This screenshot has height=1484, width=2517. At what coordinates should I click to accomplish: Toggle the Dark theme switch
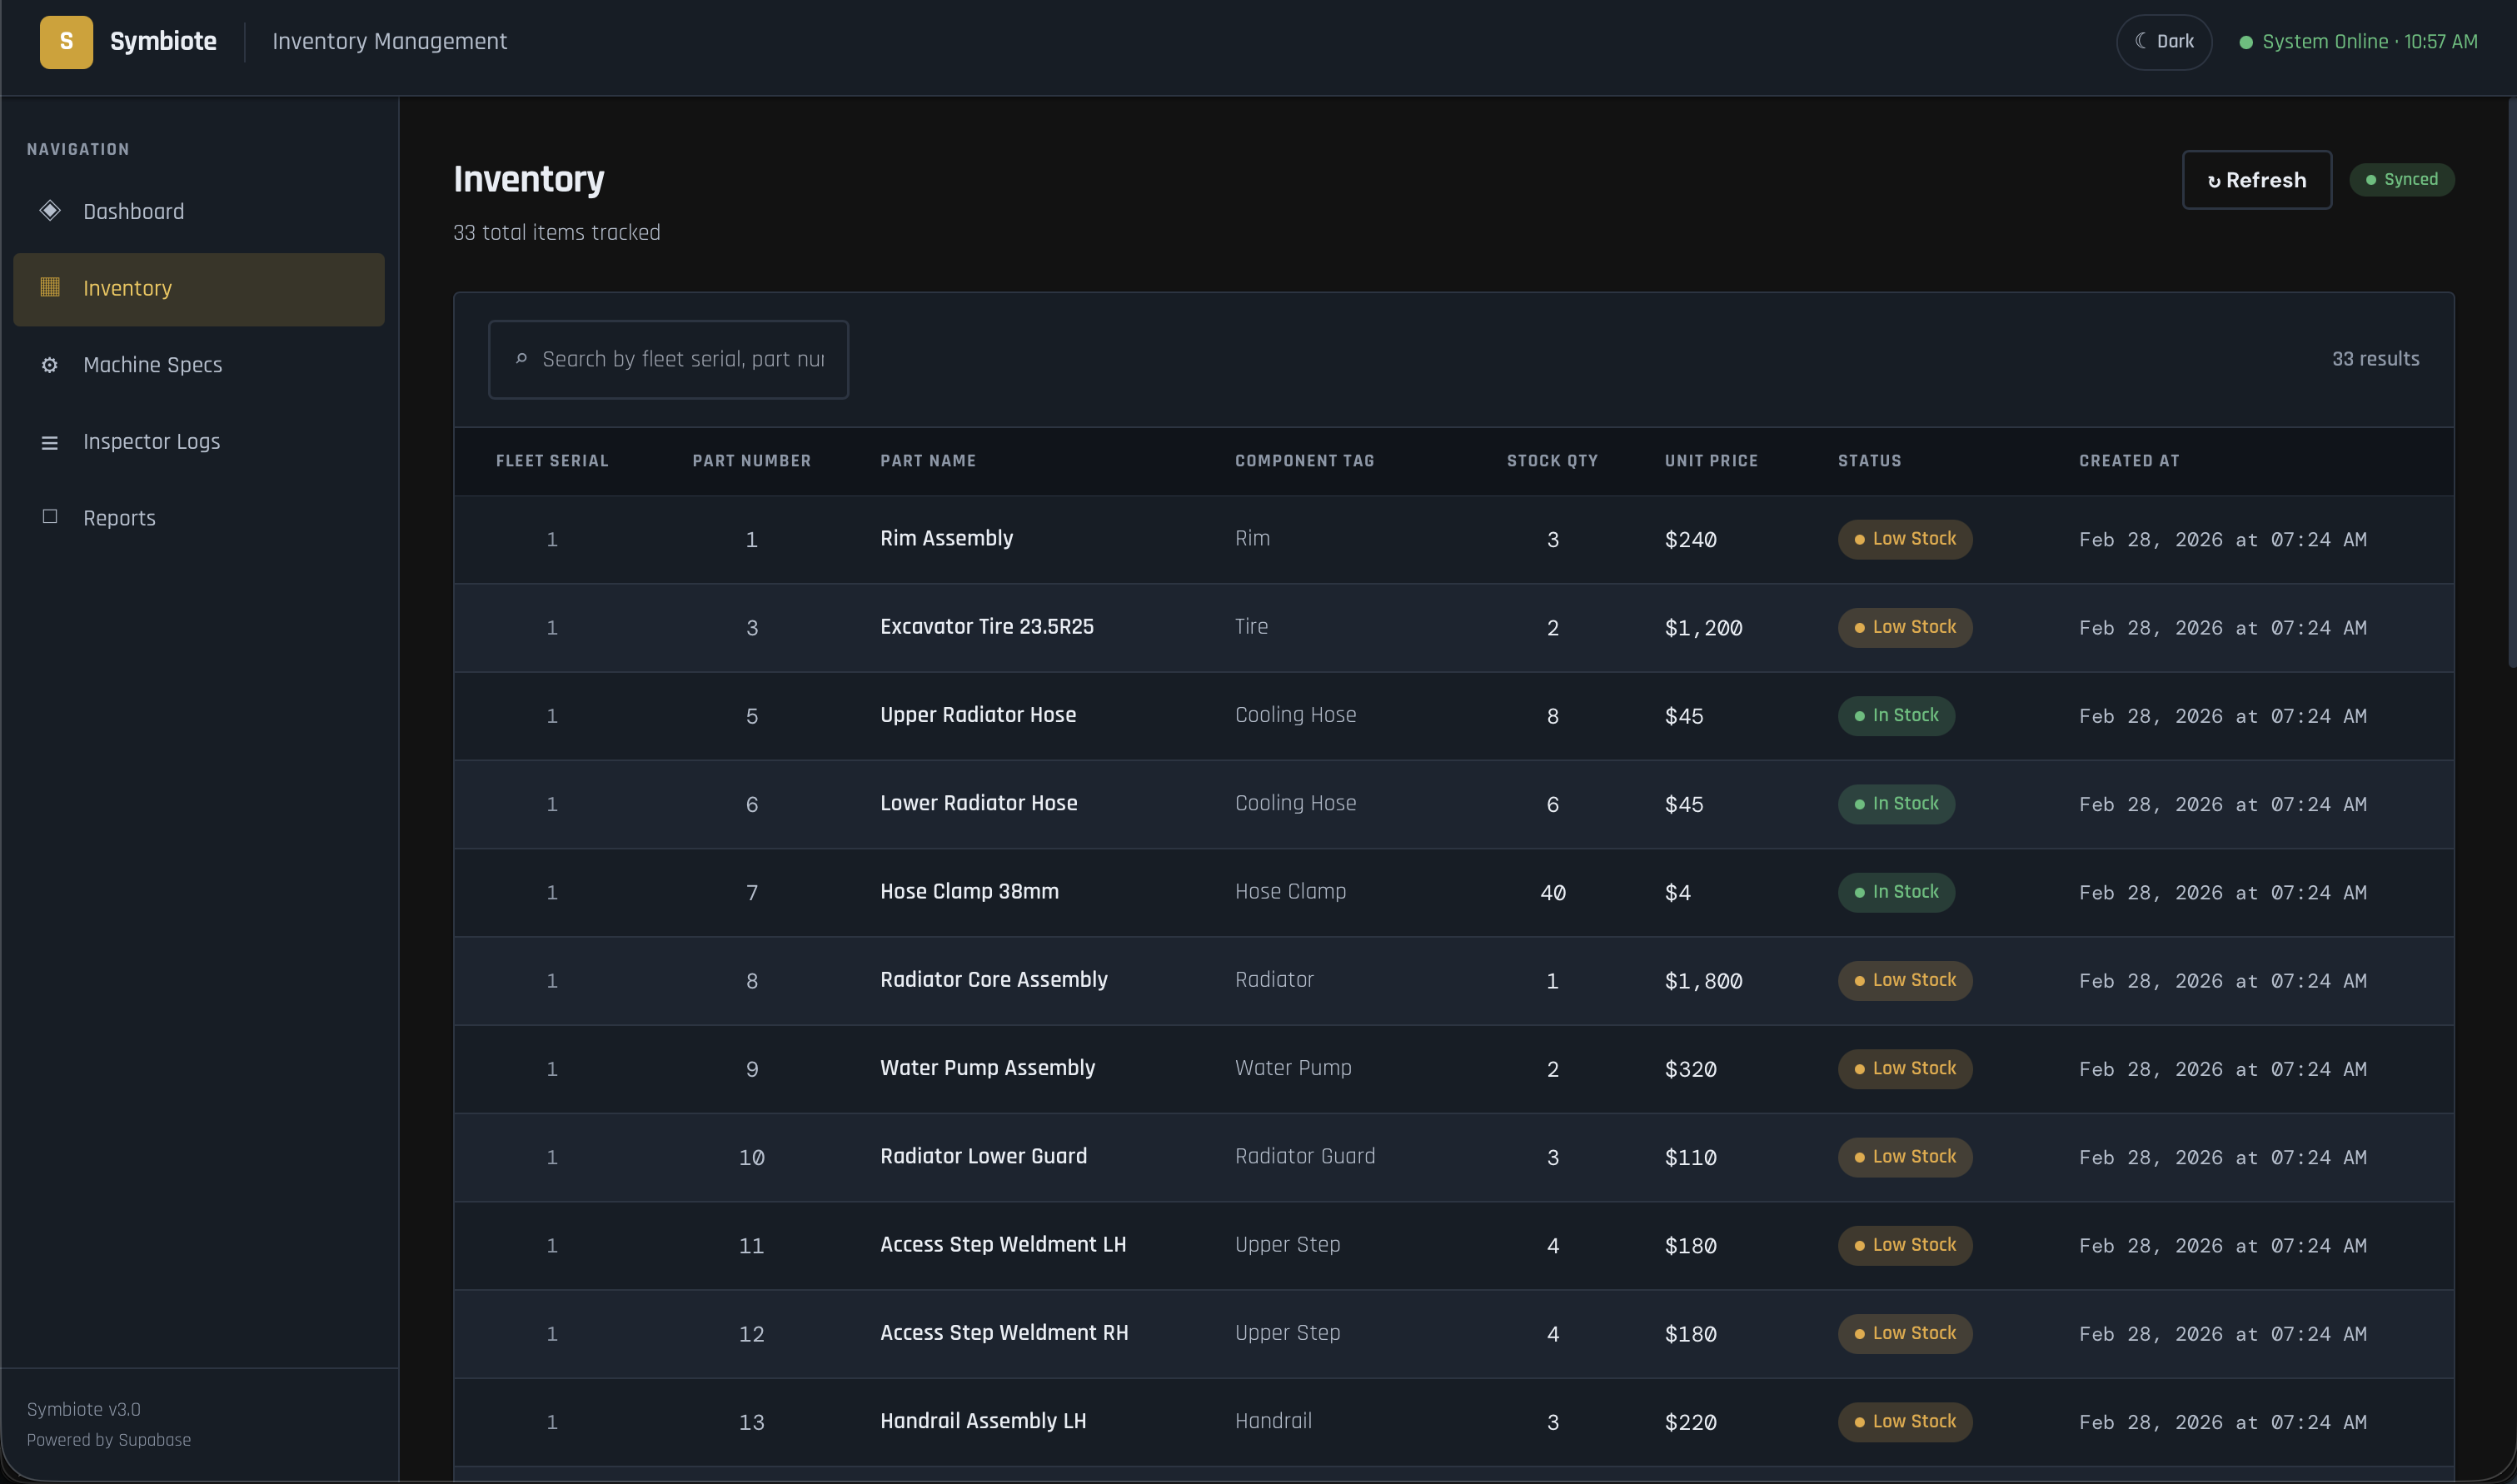coord(2164,42)
